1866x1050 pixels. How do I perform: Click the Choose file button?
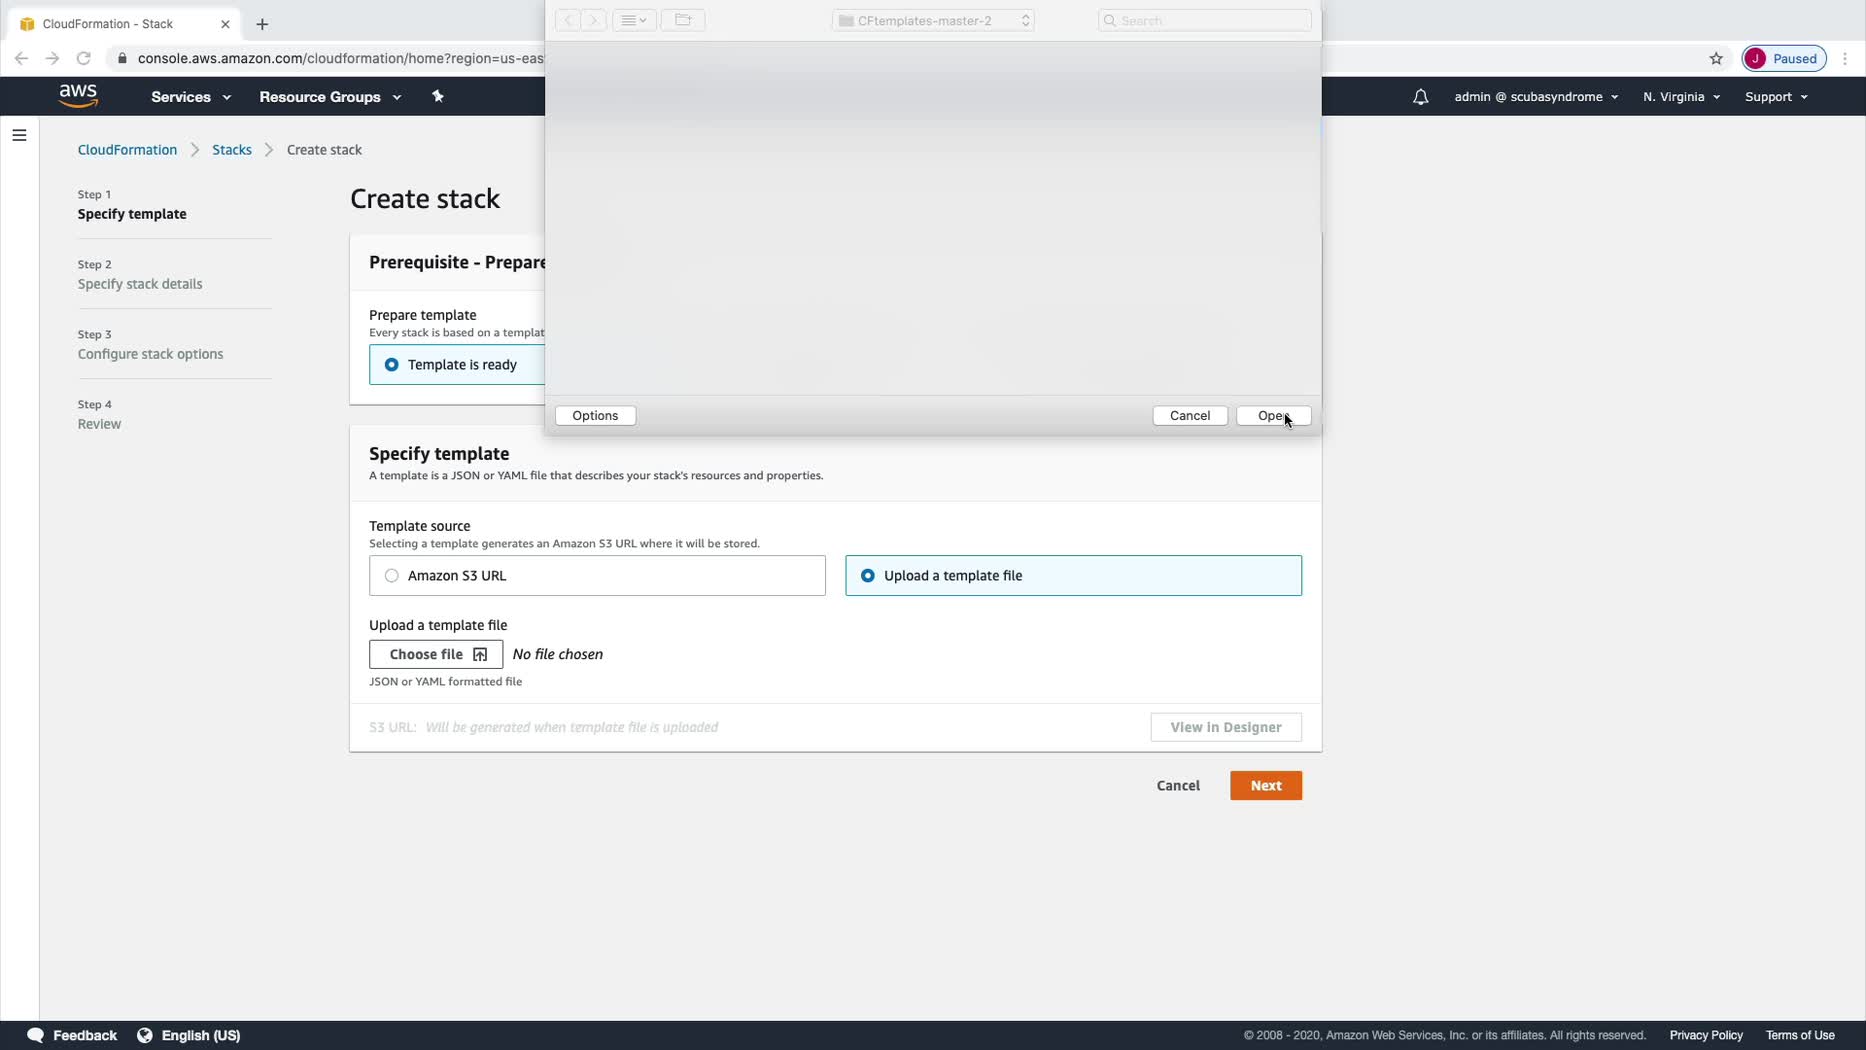pyautogui.click(x=436, y=654)
